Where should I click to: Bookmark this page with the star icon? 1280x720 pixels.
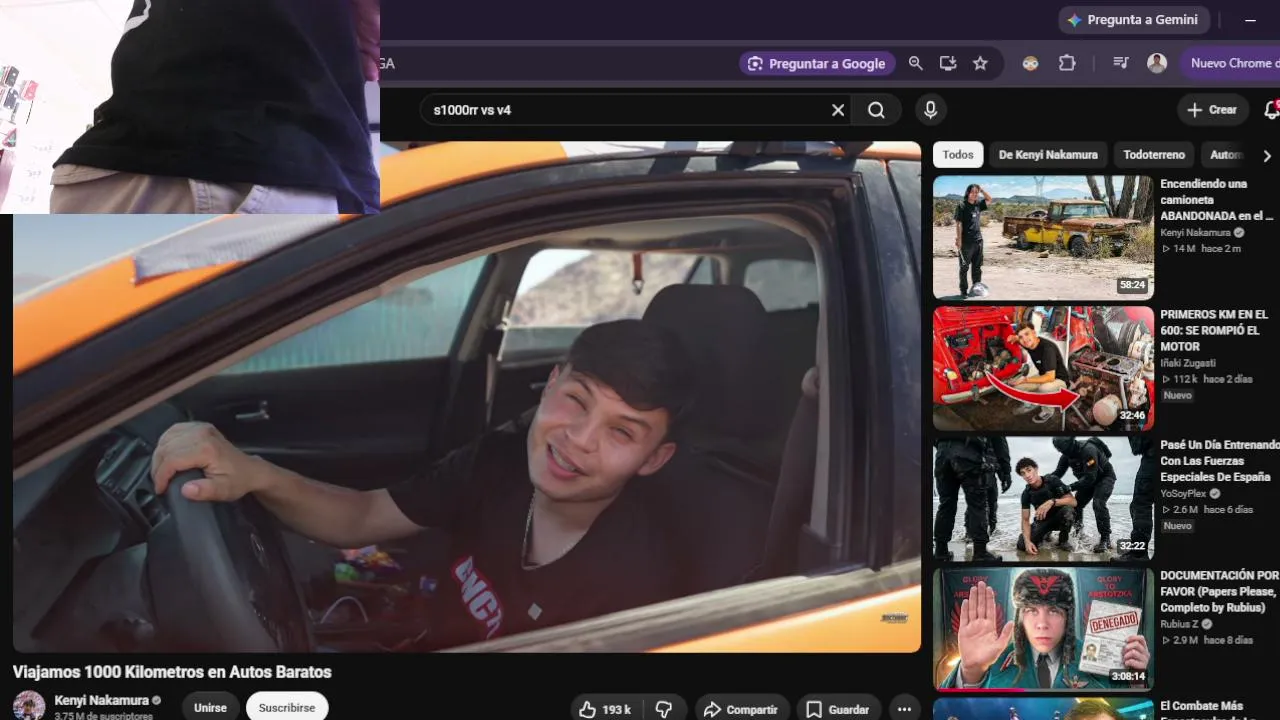coord(980,63)
